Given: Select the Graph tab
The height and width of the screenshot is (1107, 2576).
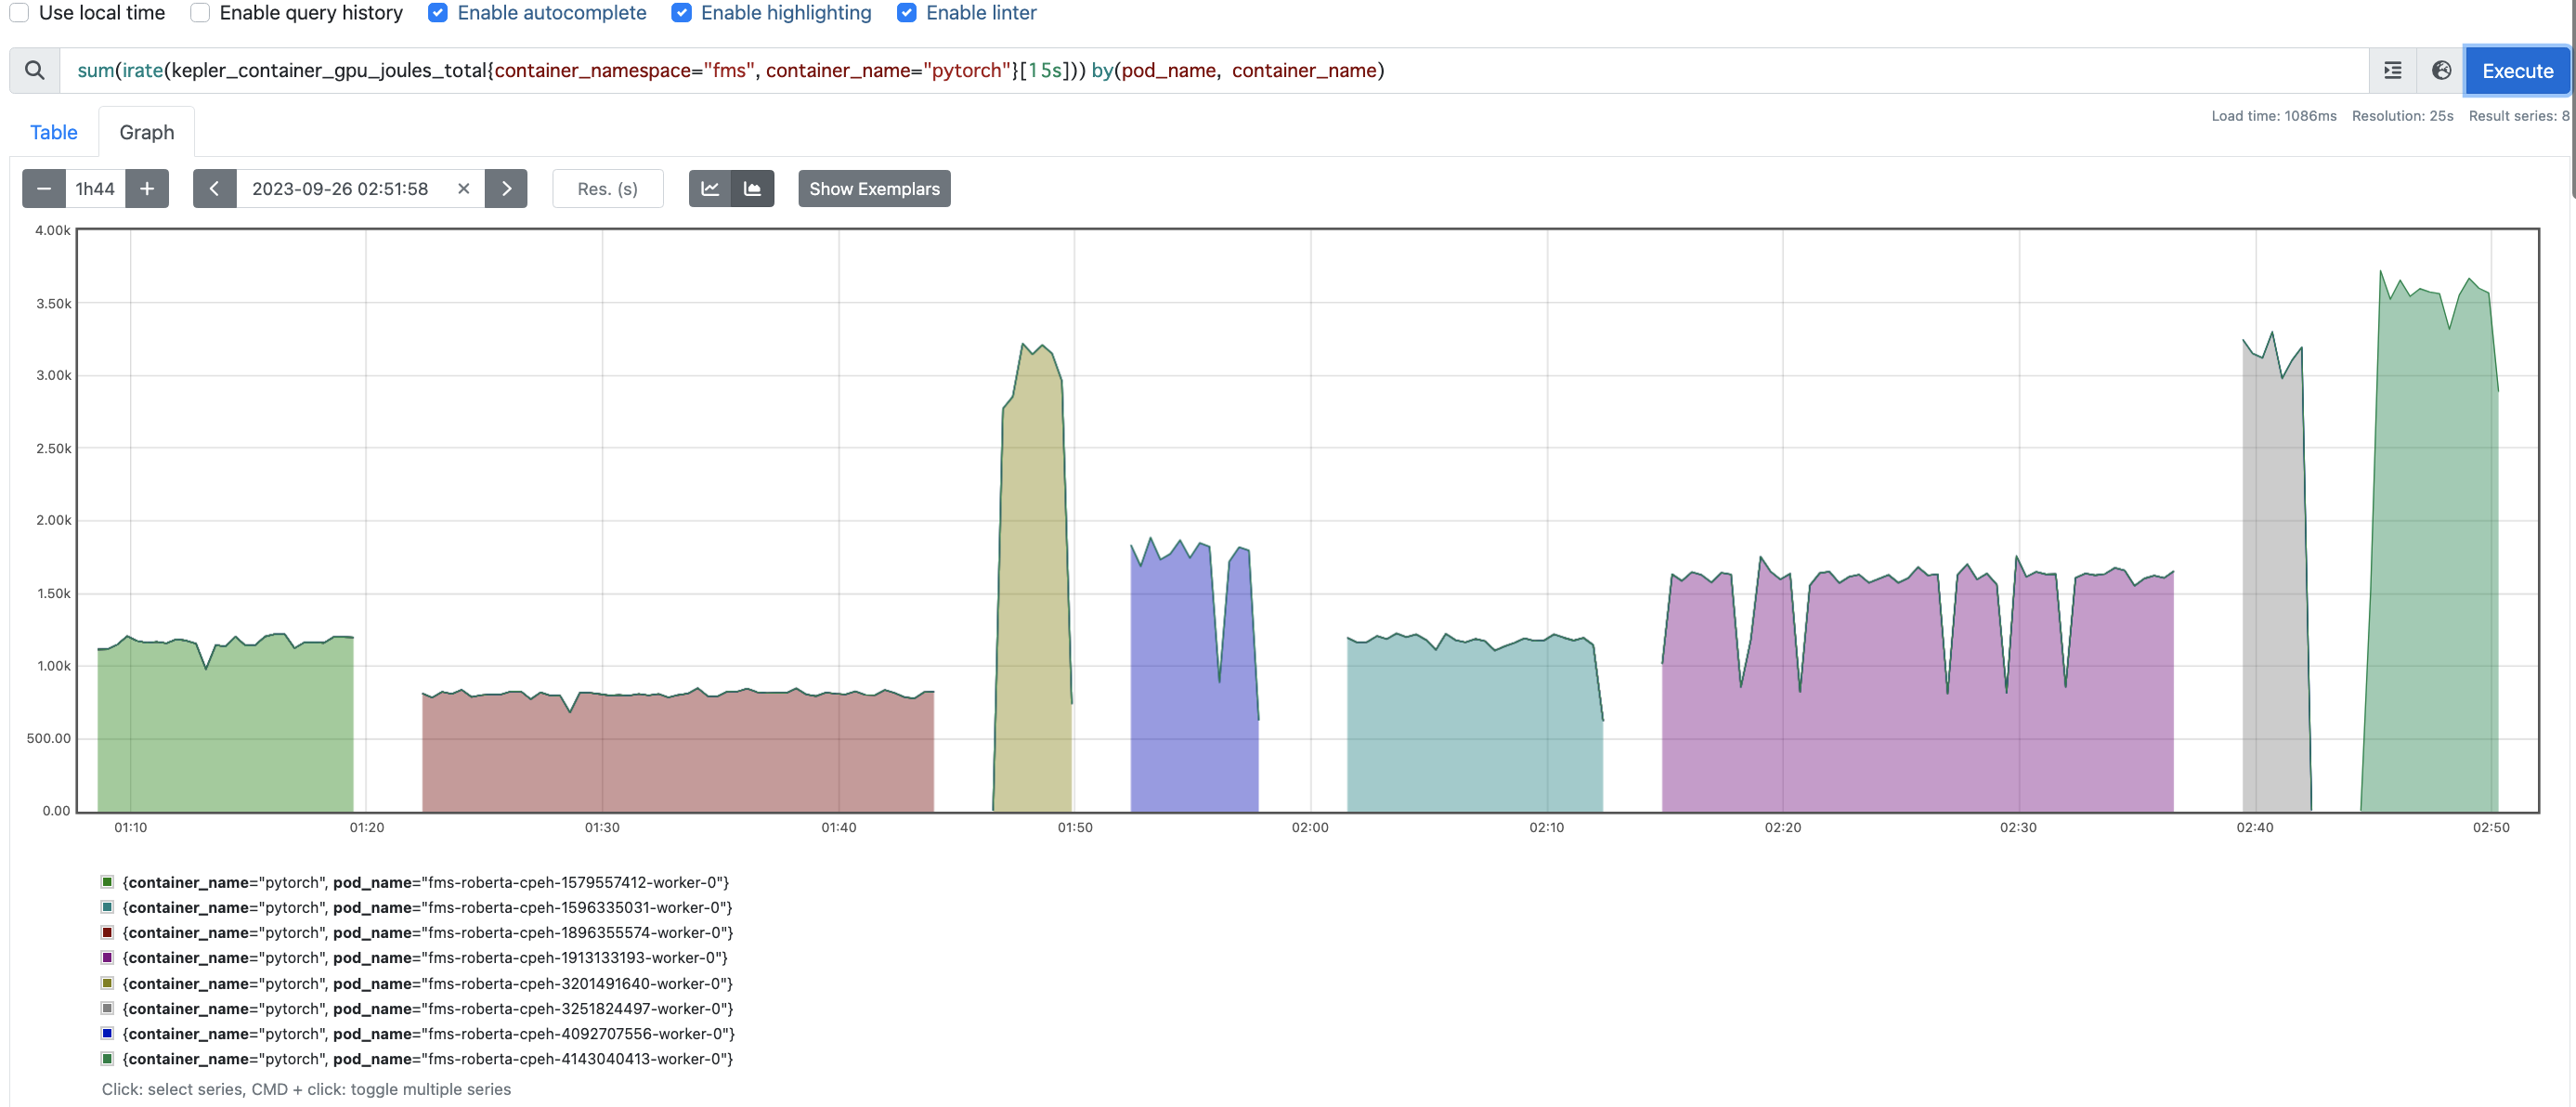Looking at the screenshot, I should [146, 131].
